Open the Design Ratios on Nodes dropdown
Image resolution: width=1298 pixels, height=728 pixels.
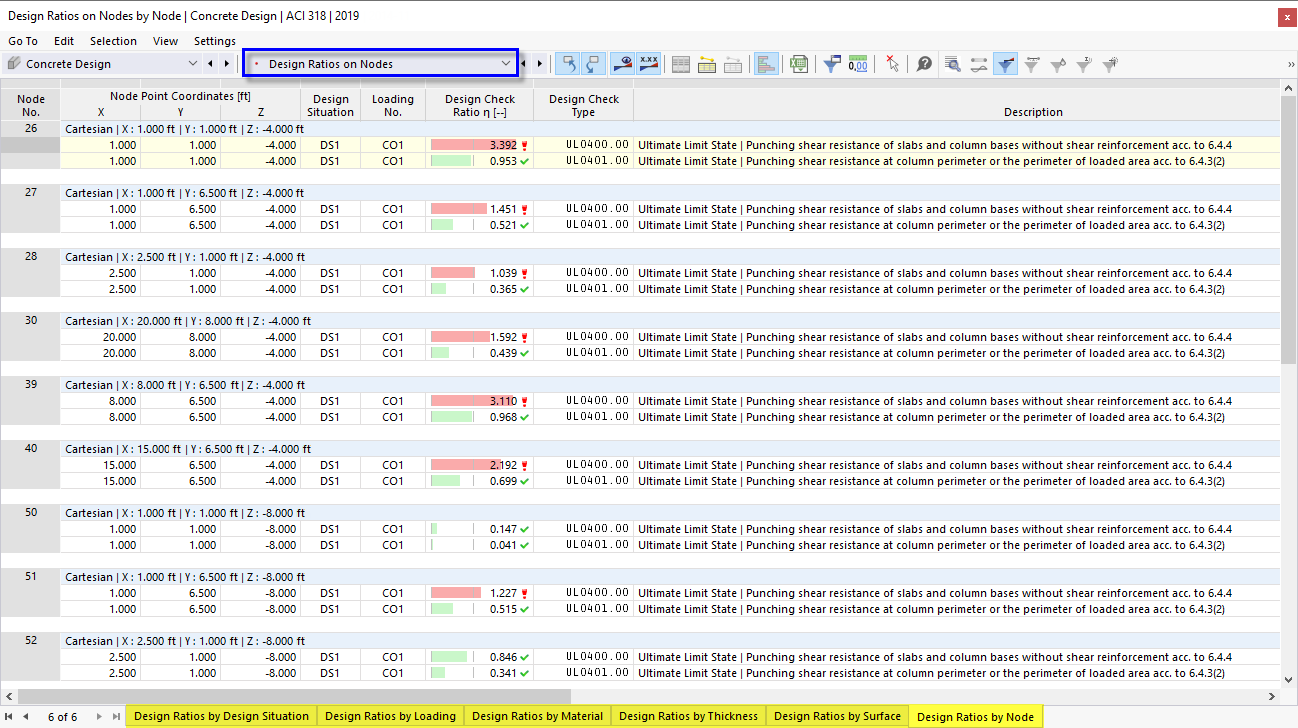coord(506,63)
